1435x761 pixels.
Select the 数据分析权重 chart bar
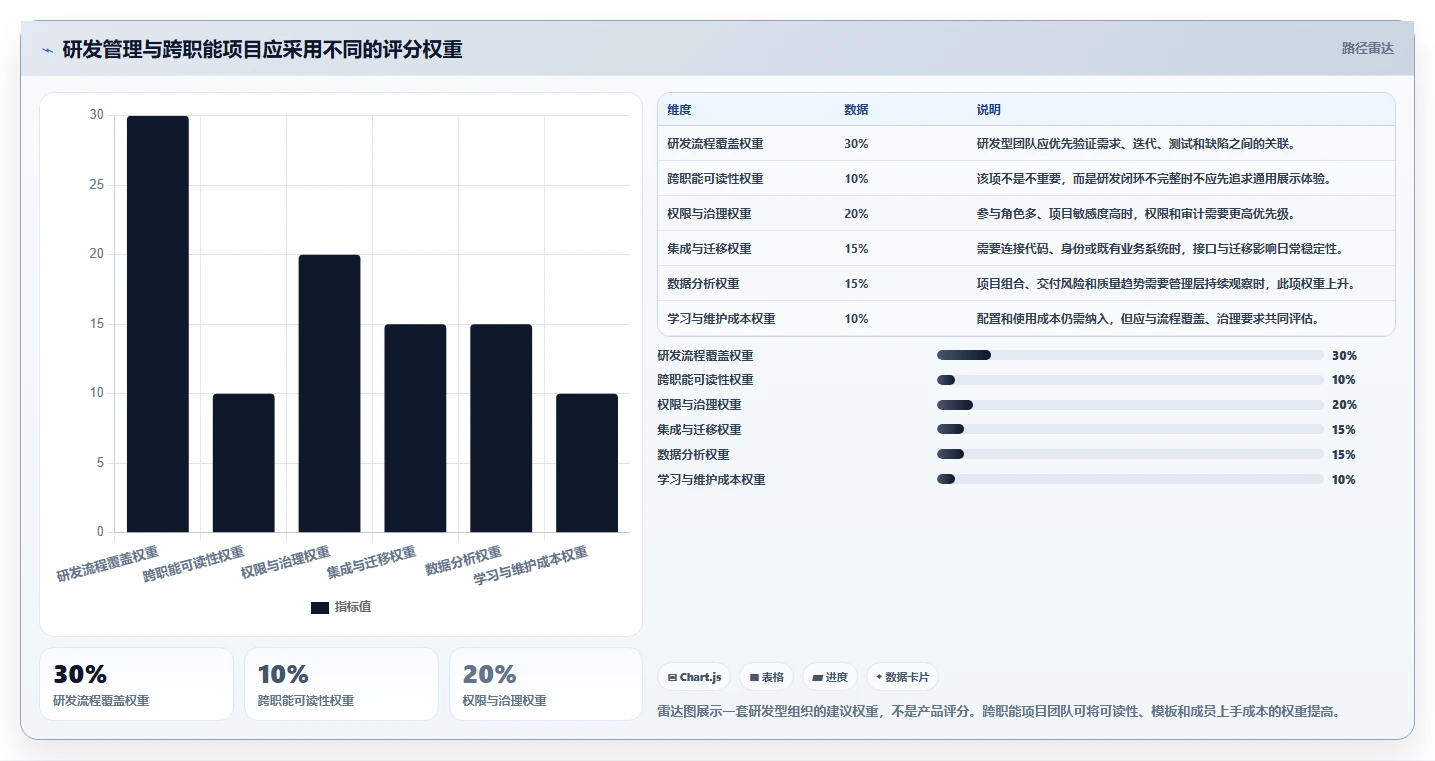[502, 428]
